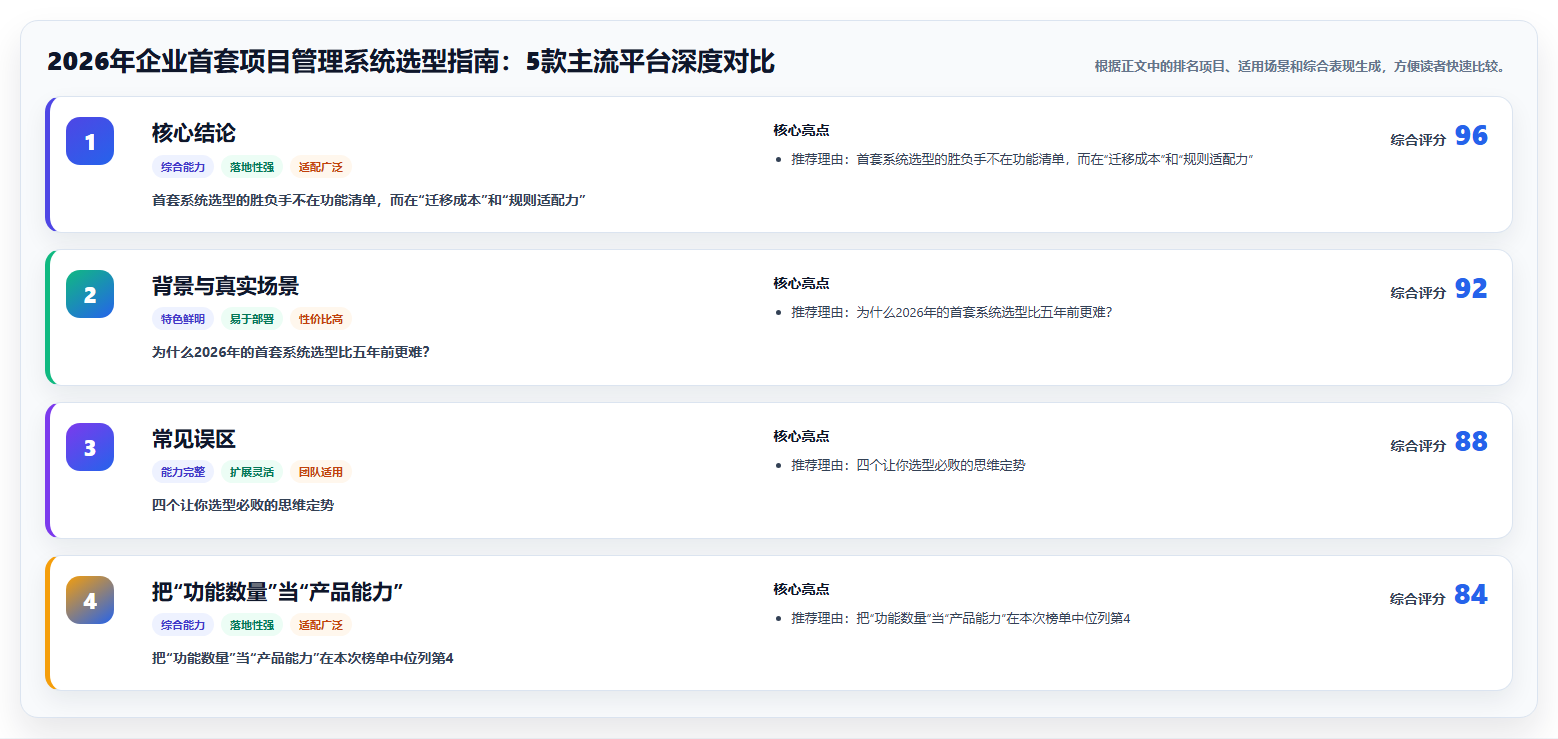Select the 适配广泛 tag in card 4
Image resolution: width=1558 pixels, height=739 pixels.
321,625
